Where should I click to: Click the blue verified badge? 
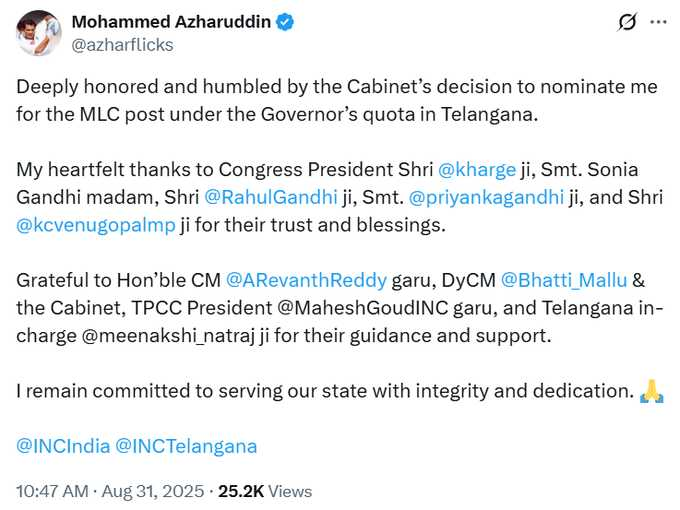coord(283,22)
